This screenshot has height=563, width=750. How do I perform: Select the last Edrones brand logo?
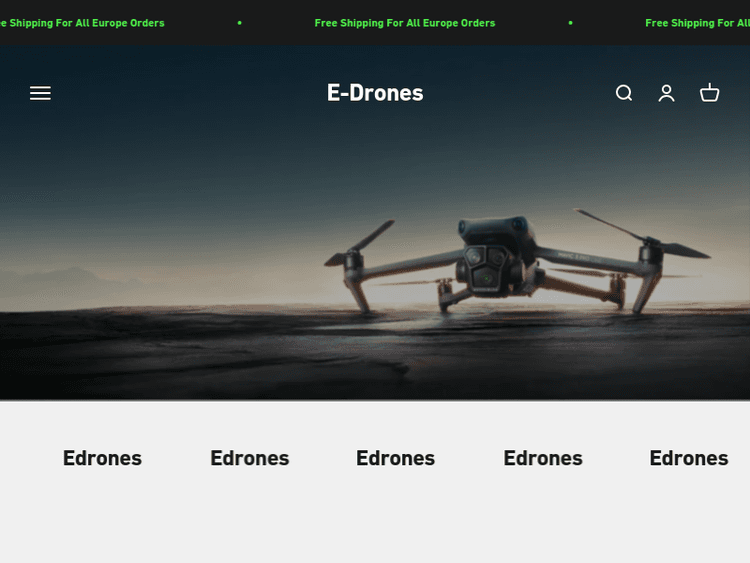coord(688,458)
